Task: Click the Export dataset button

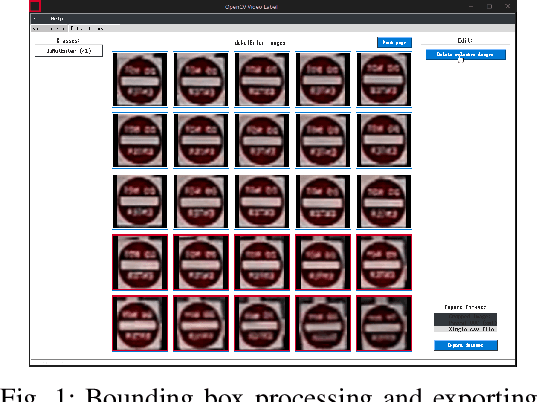Action: point(466,345)
